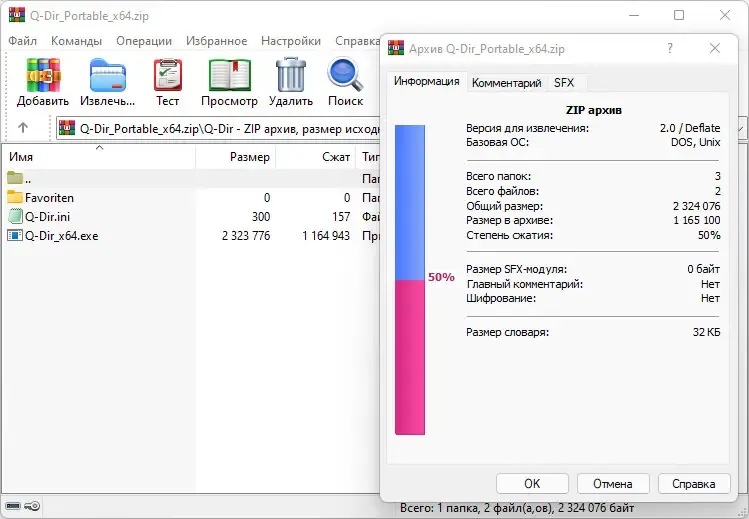This screenshot has height=519, width=749.
Task: Click the WinRAR icon in main title bar
Action: pyautogui.click(x=17, y=15)
